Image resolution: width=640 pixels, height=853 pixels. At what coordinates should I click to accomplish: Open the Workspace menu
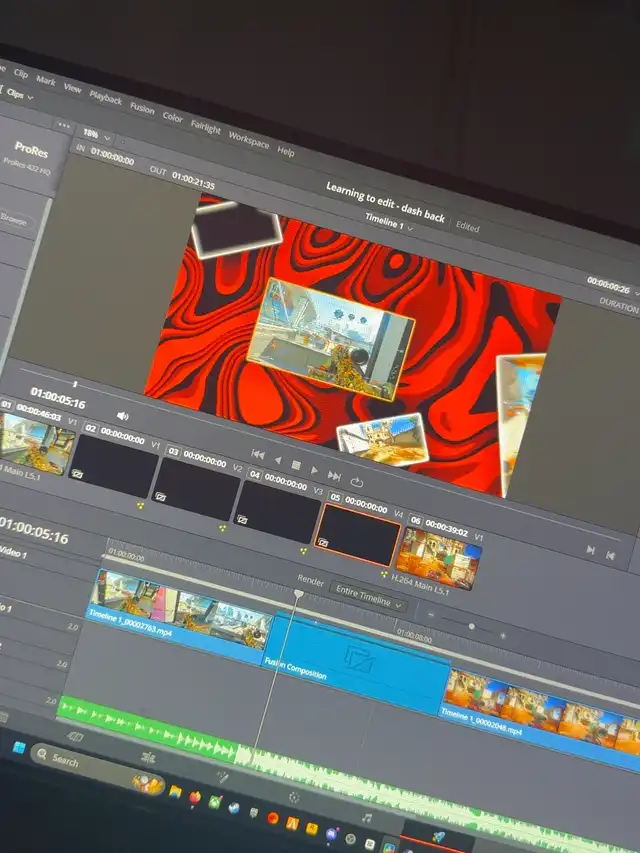pos(248,138)
